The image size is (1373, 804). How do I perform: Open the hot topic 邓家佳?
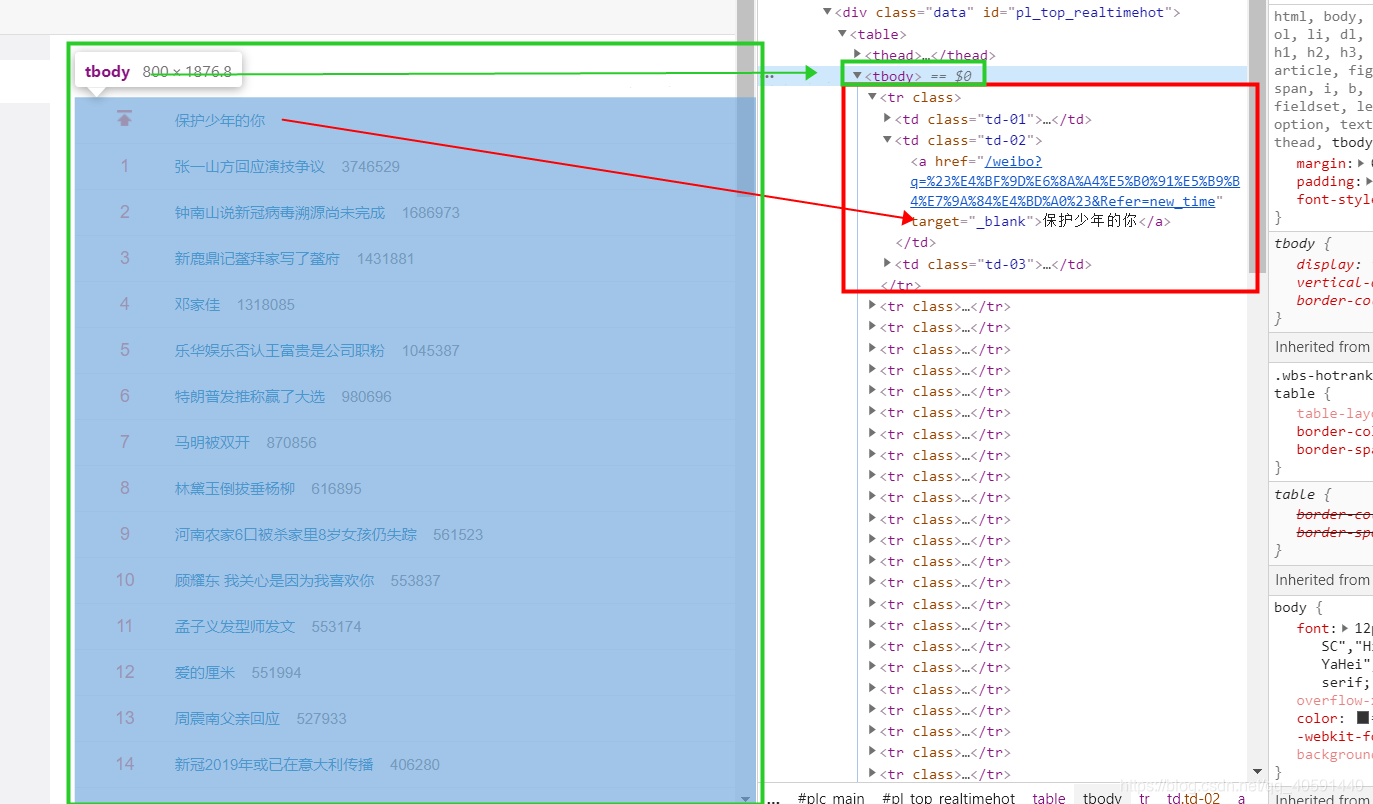point(197,304)
